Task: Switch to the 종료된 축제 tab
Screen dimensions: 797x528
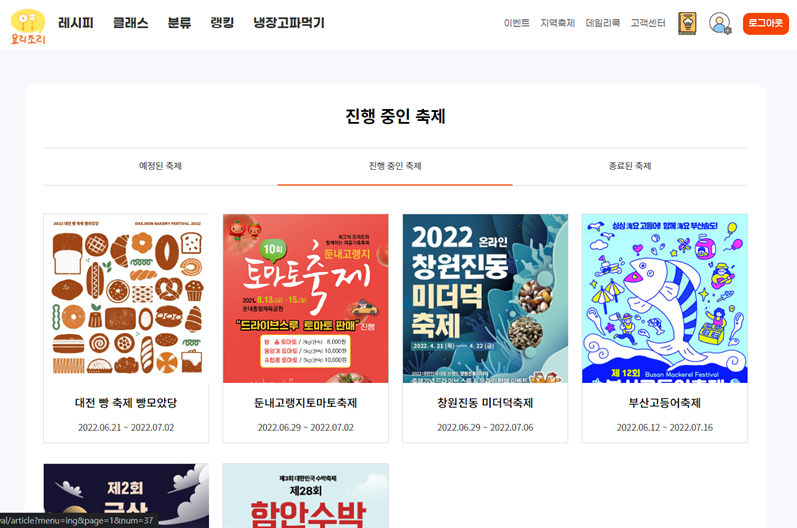Action: click(x=630, y=166)
